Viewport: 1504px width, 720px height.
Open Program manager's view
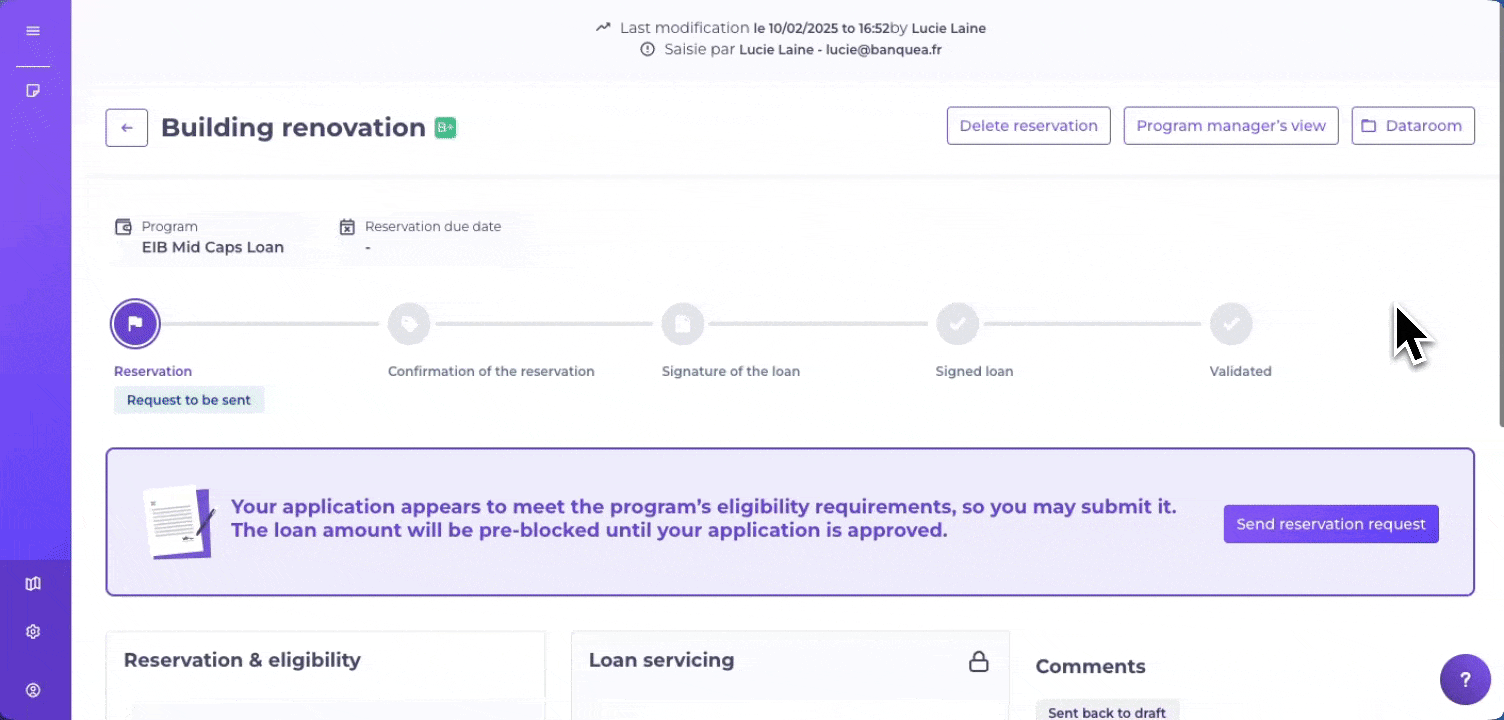(x=1230, y=126)
